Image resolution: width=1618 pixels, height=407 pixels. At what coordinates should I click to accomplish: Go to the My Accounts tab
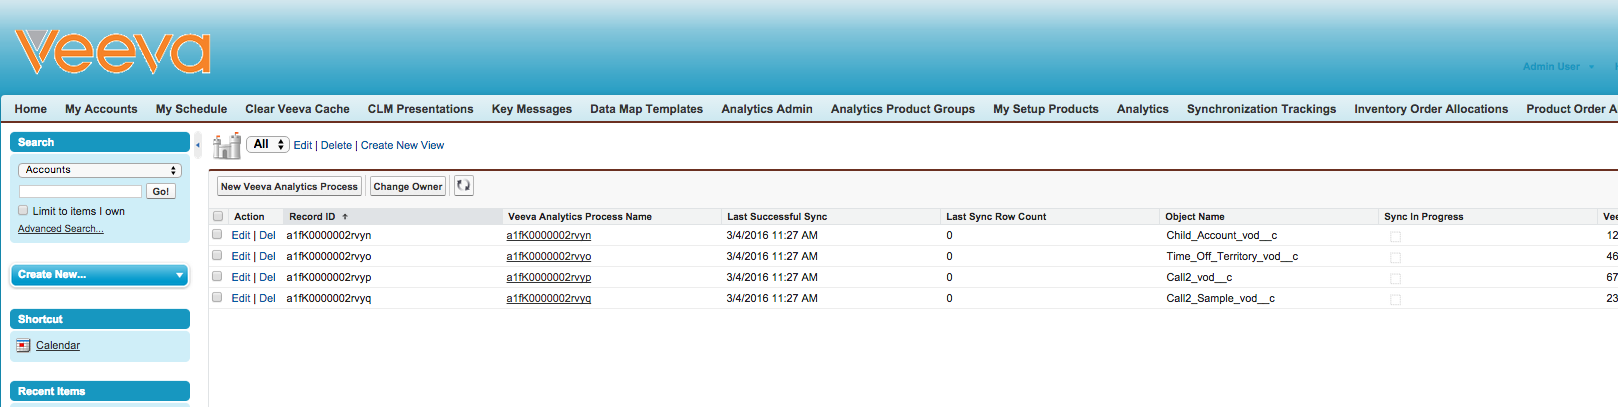(x=101, y=109)
